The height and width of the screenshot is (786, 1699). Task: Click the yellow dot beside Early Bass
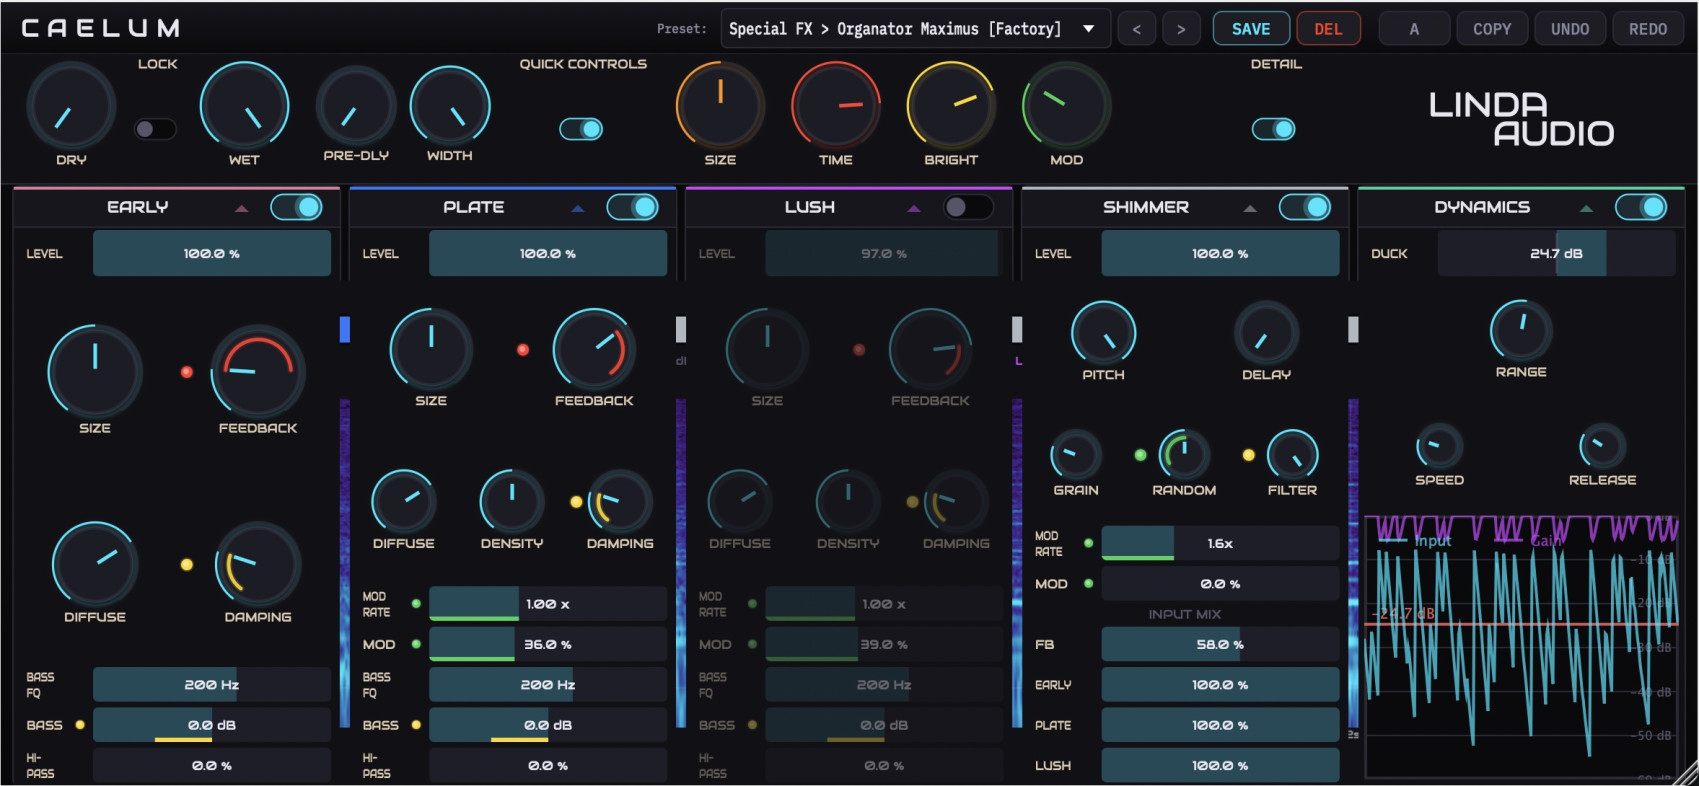pyautogui.click(x=80, y=725)
